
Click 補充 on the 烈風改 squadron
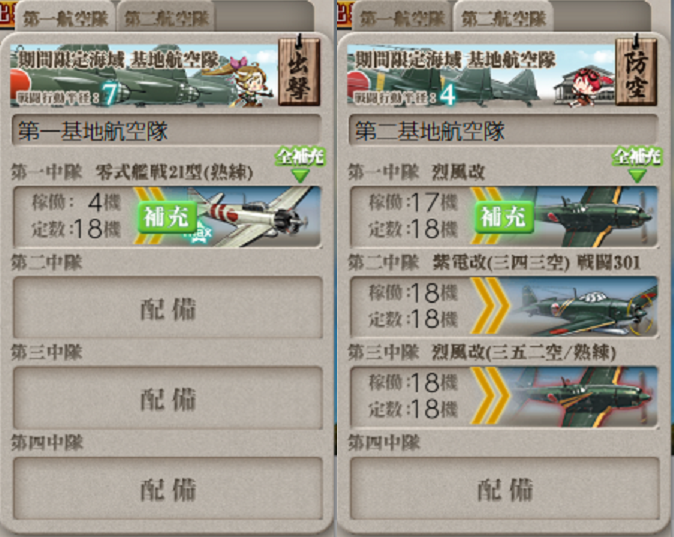coord(504,217)
